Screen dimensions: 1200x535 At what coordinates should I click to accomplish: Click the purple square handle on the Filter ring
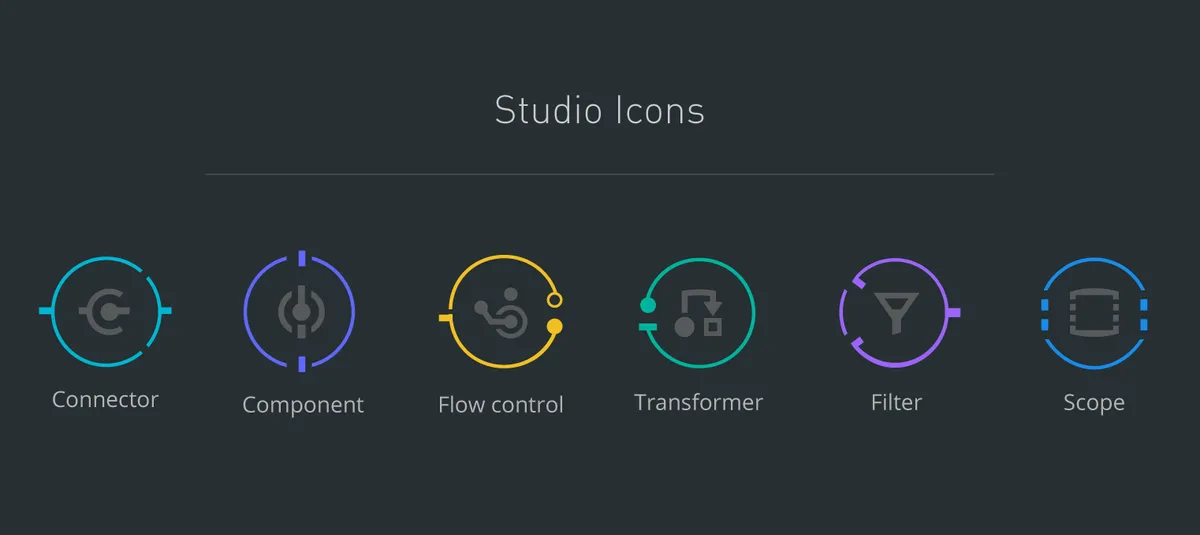[954, 313]
